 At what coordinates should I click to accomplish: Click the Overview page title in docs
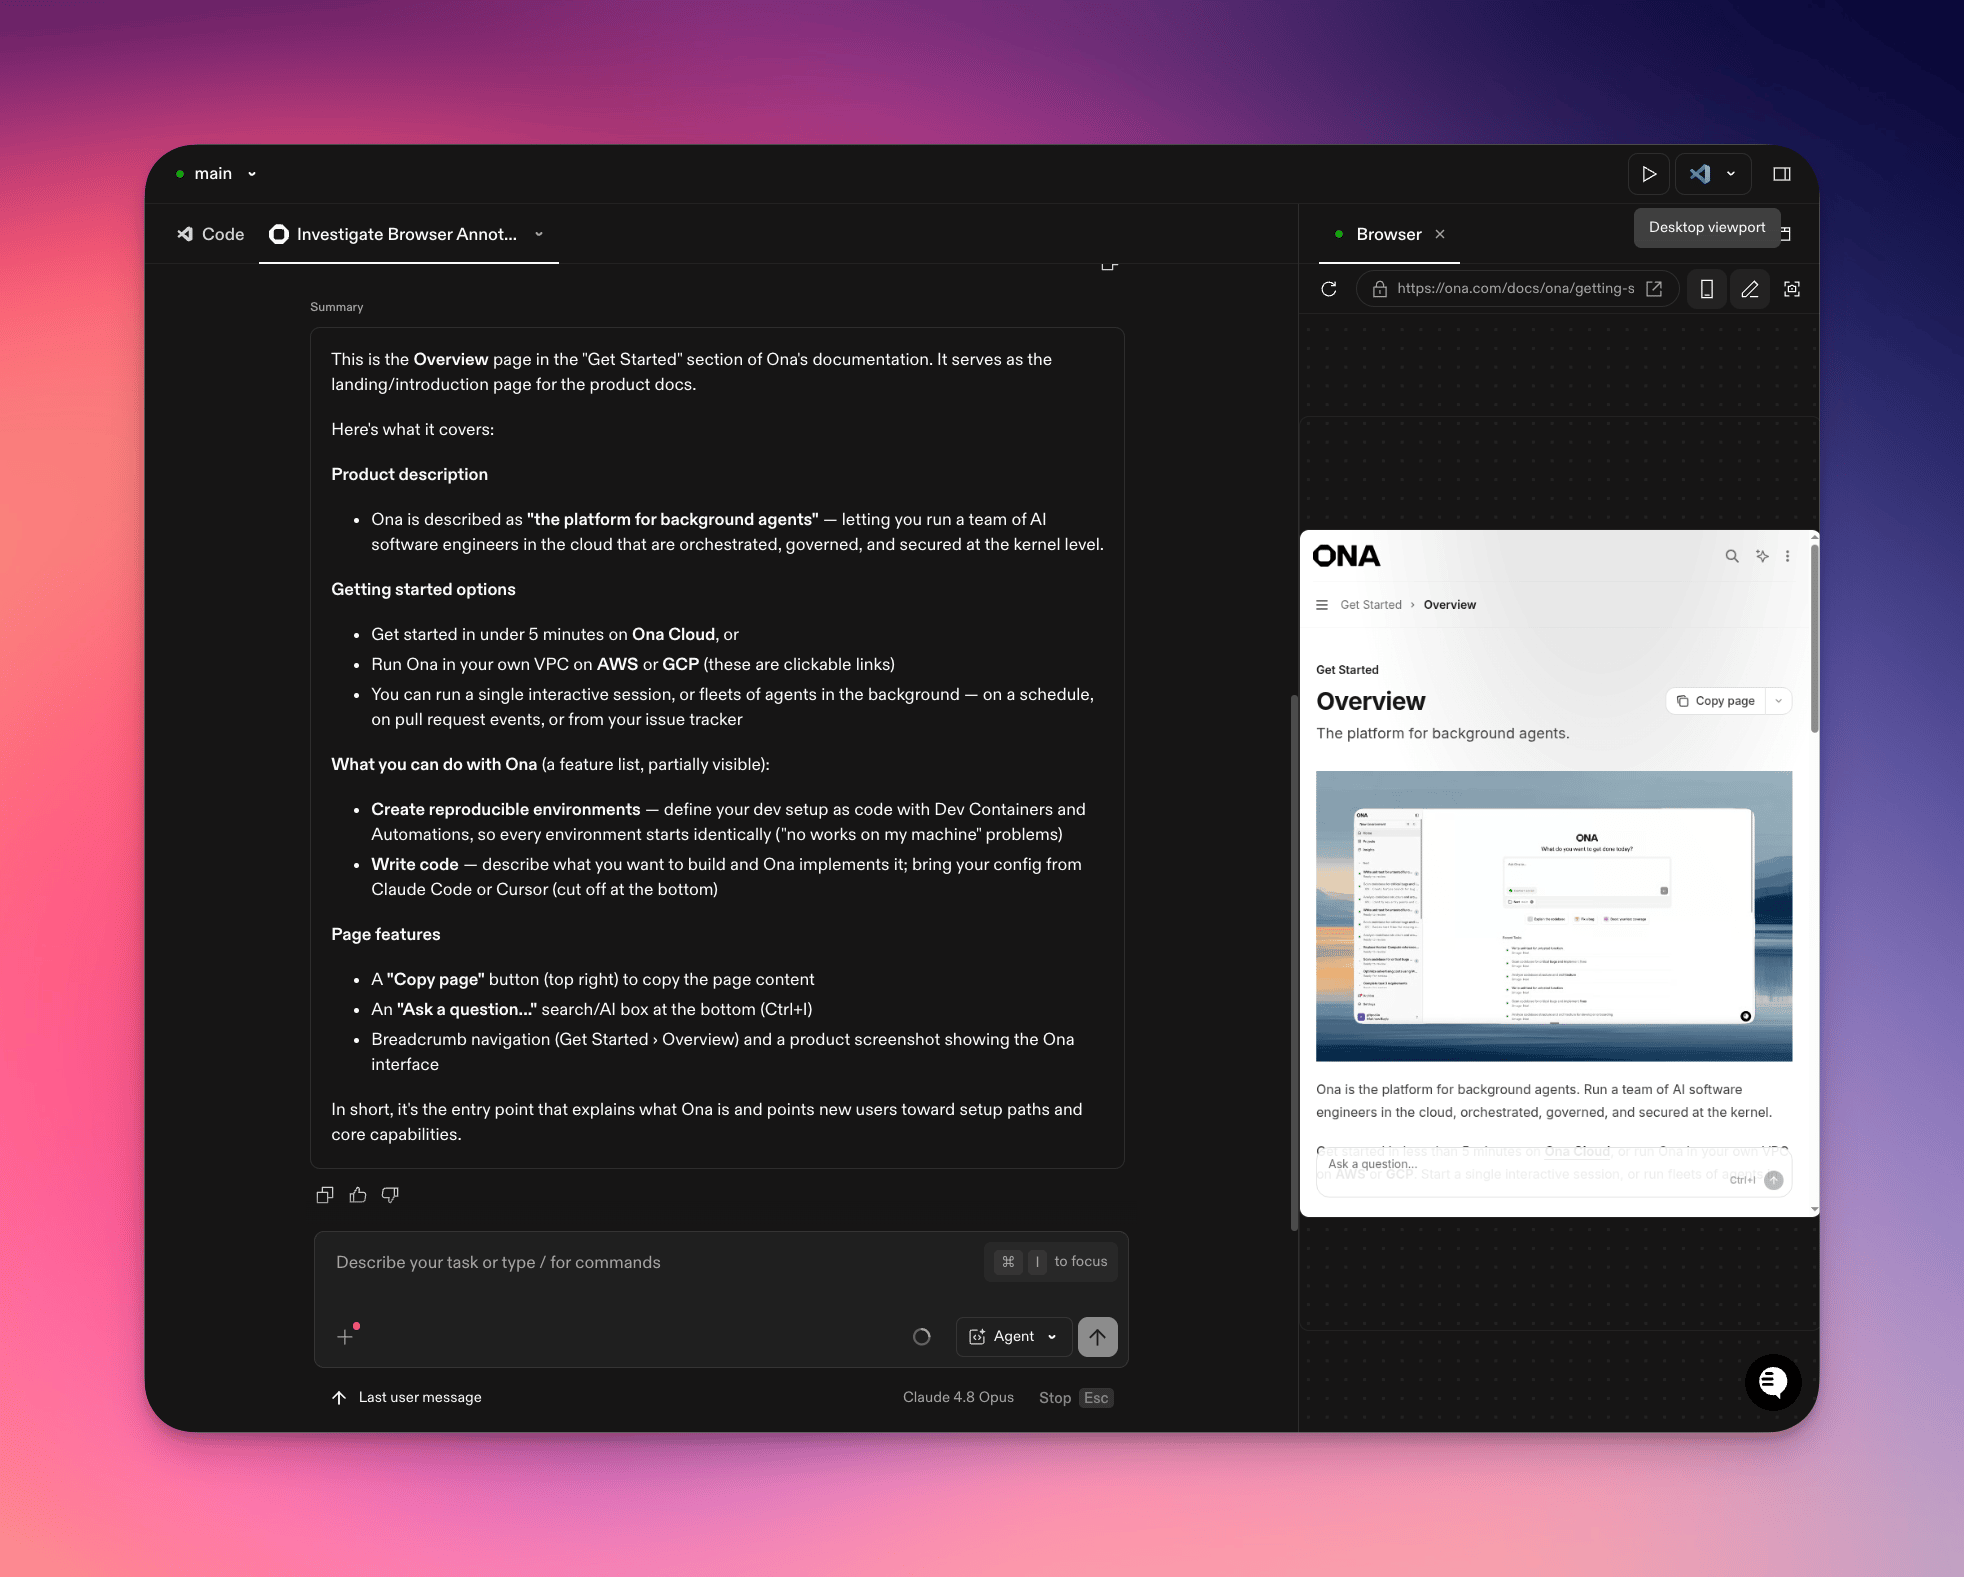[1371, 701]
